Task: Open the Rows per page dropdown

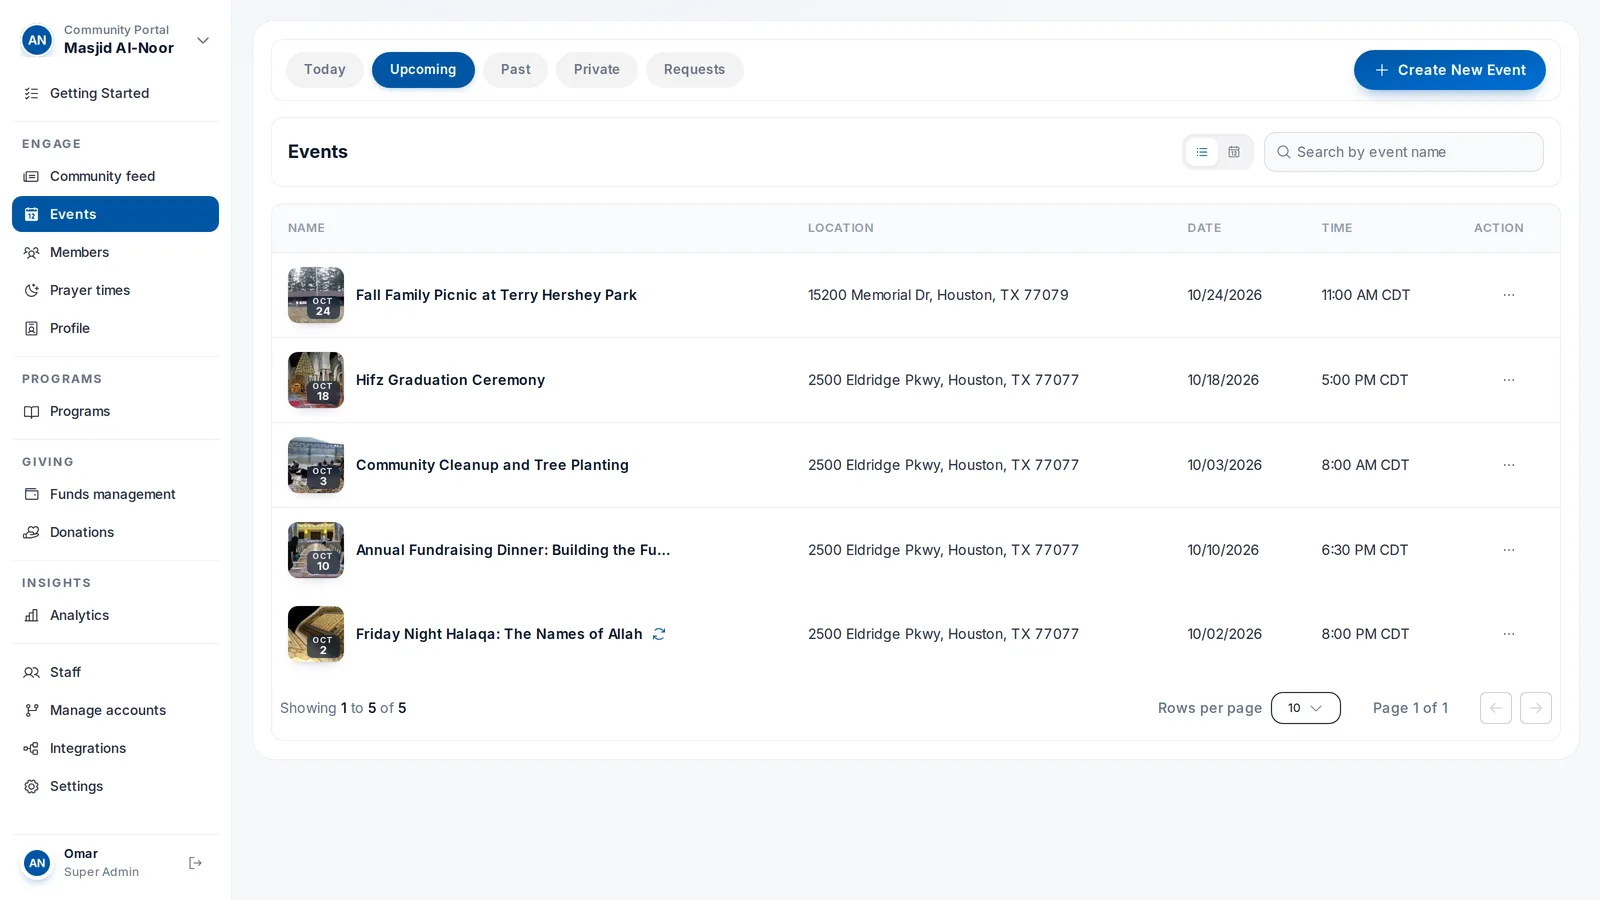Action: pyautogui.click(x=1306, y=708)
